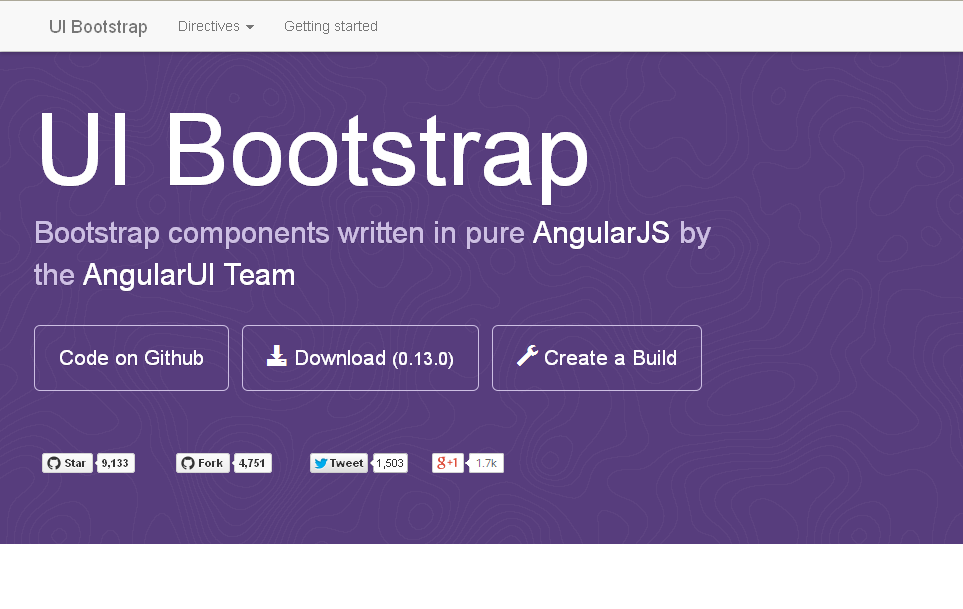Open the Code on Github button

click(131, 358)
